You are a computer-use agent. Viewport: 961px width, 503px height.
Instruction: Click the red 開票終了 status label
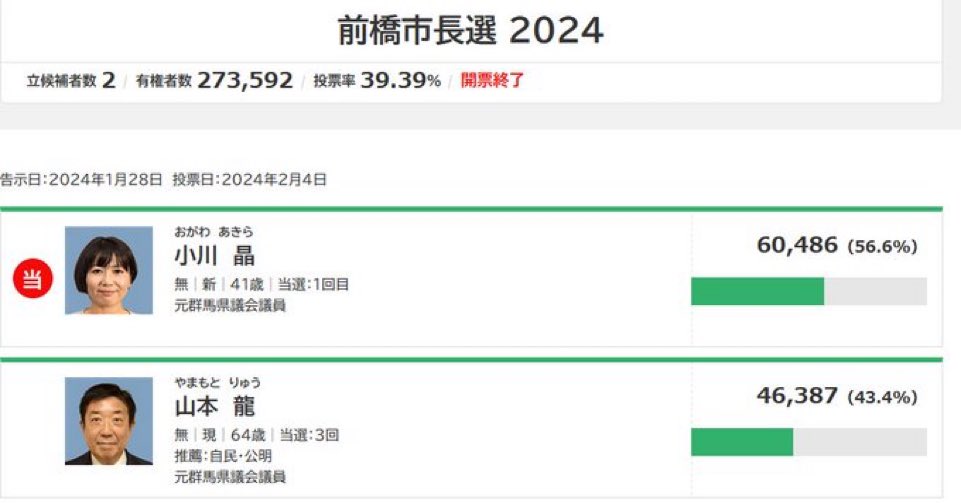click(492, 80)
